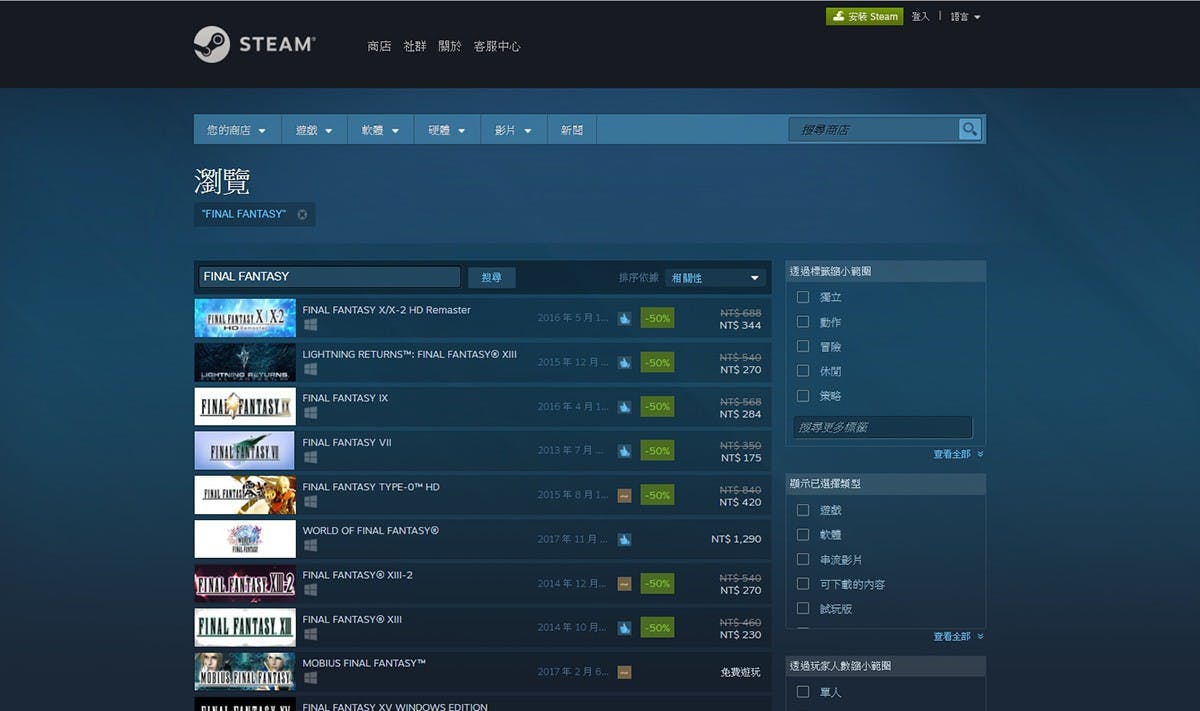
Task: Open the 語言 language dropdown
Action: [x=965, y=17]
